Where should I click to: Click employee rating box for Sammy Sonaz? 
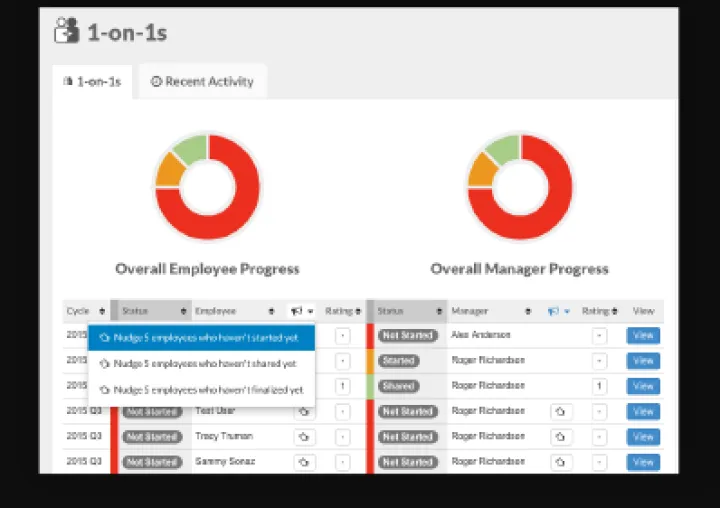click(343, 462)
